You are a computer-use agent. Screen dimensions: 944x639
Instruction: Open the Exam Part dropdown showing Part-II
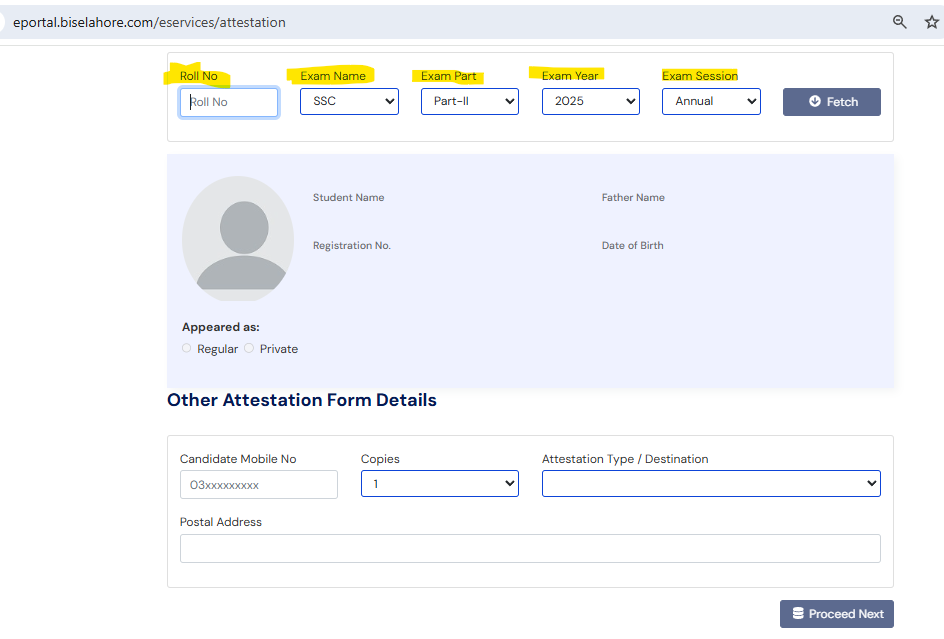470,101
